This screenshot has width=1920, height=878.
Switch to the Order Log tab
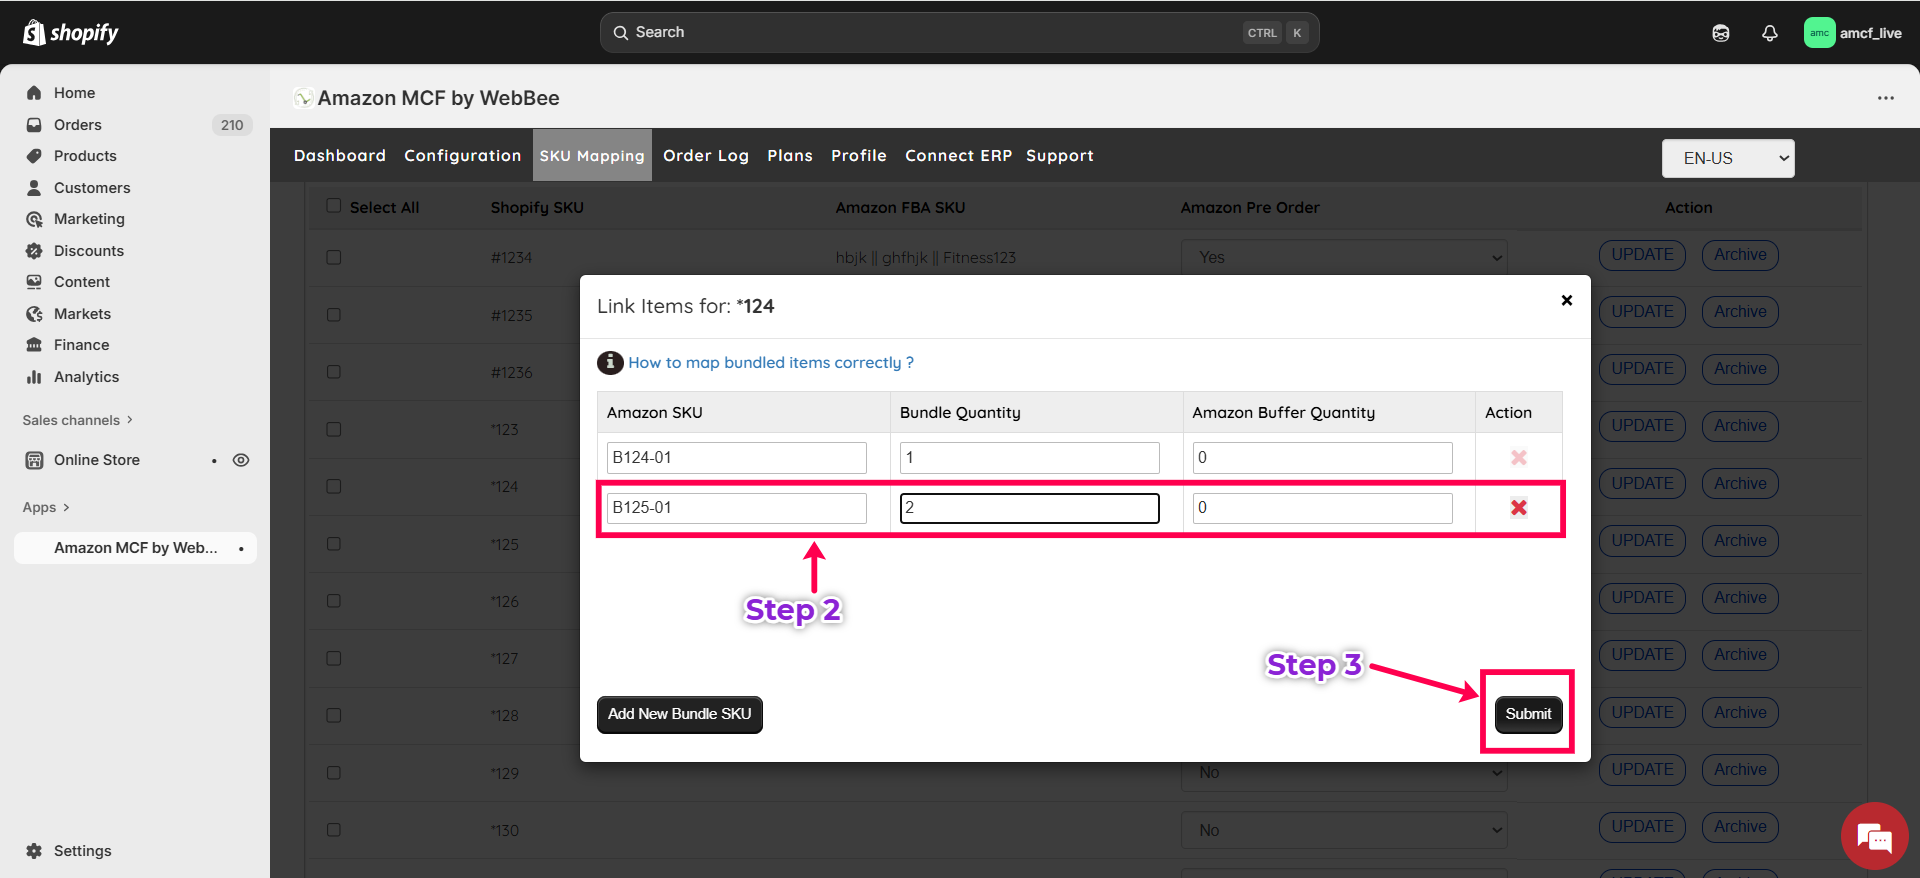click(705, 156)
